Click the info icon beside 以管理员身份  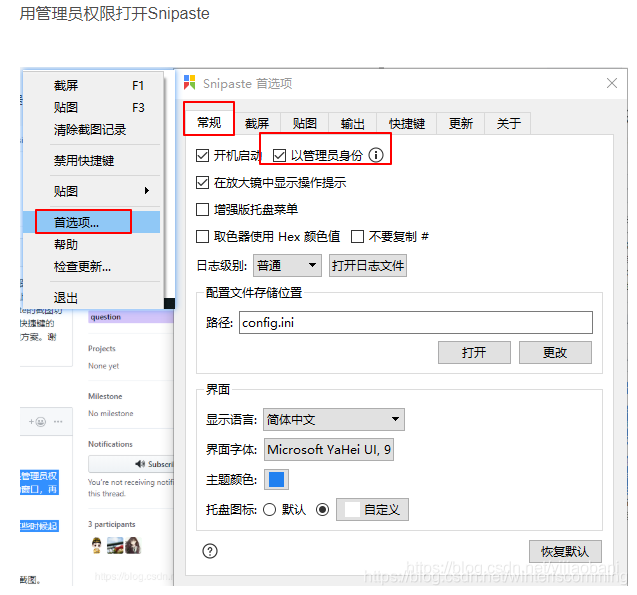click(x=376, y=155)
